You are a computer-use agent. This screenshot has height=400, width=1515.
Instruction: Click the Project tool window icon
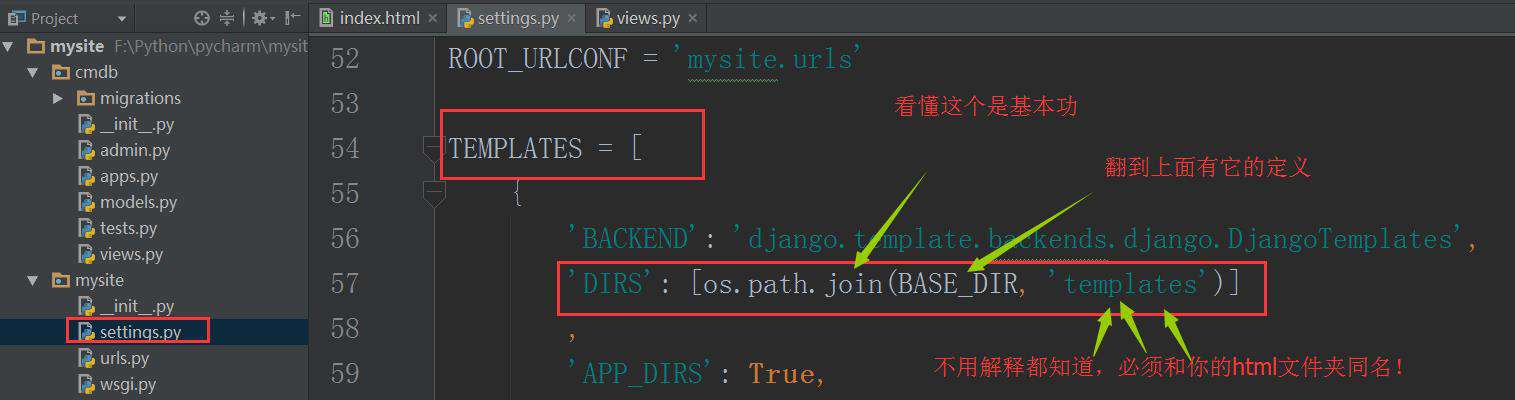point(16,18)
